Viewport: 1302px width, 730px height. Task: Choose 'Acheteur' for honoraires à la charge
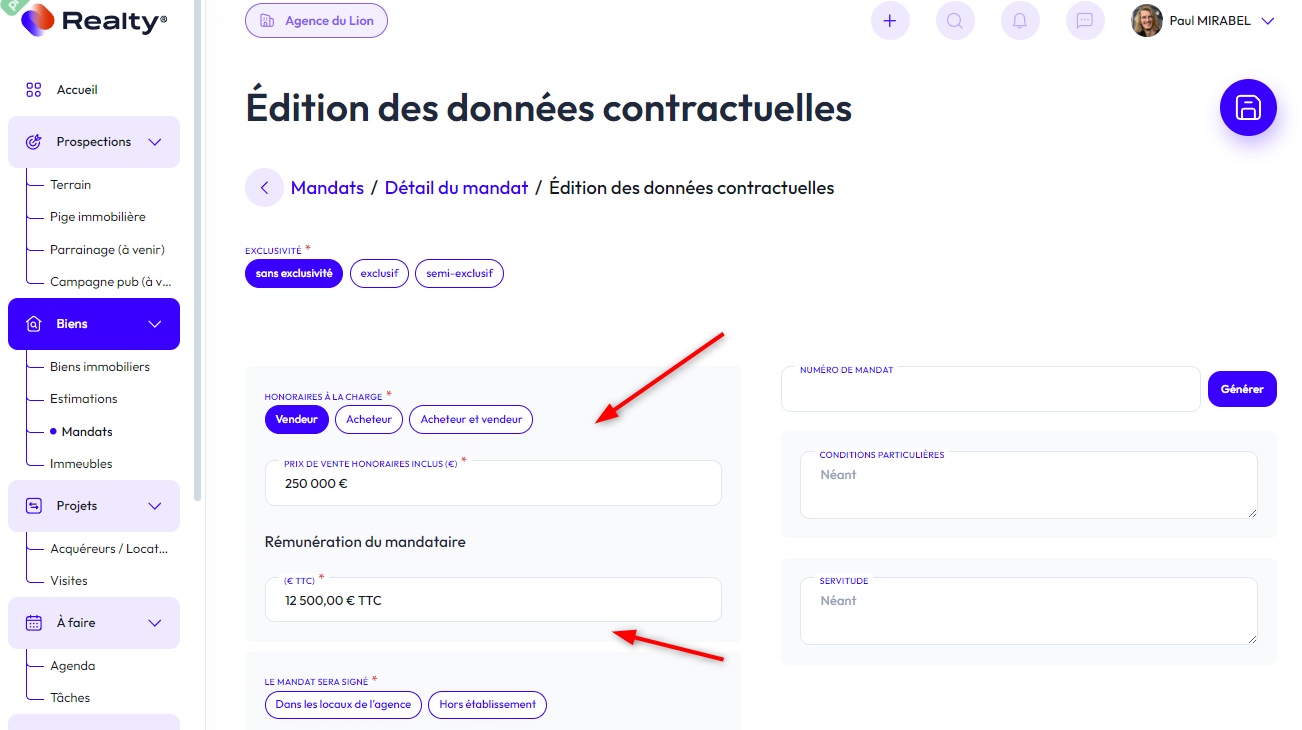pyautogui.click(x=368, y=420)
